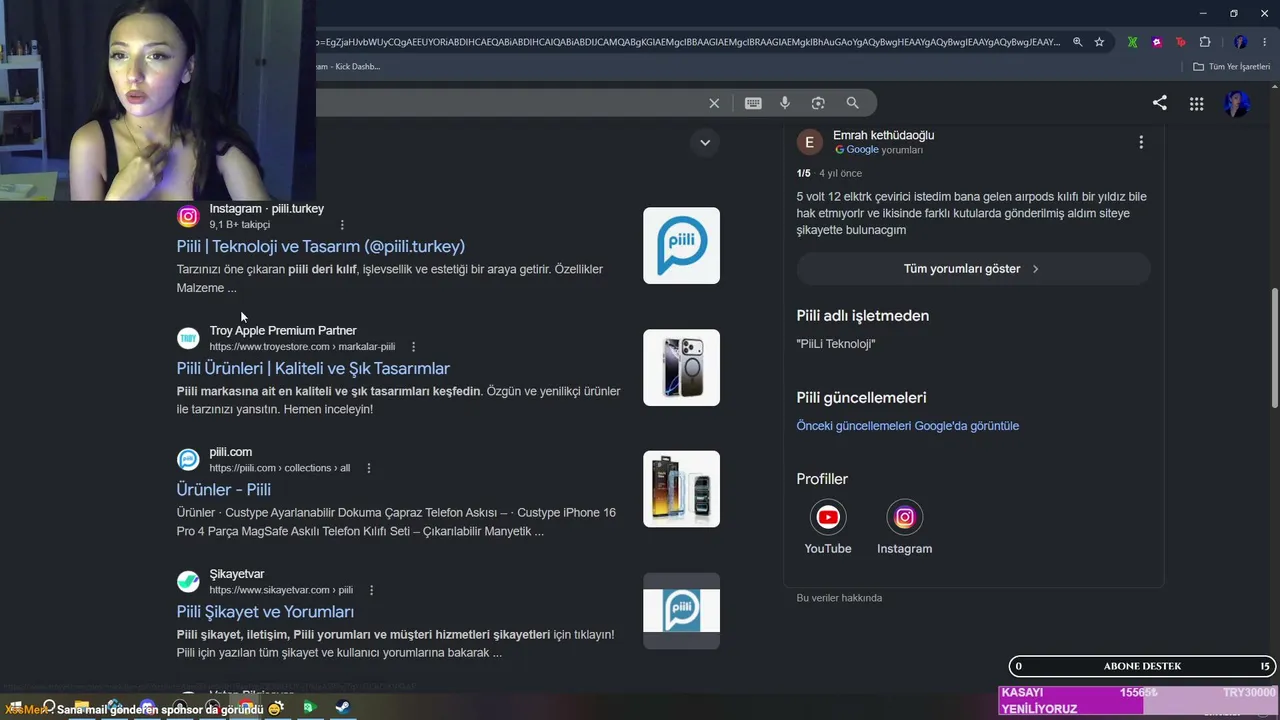The image size is (1280, 720).
Task: Launch Steam from the taskbar
Action: (342, 707)
